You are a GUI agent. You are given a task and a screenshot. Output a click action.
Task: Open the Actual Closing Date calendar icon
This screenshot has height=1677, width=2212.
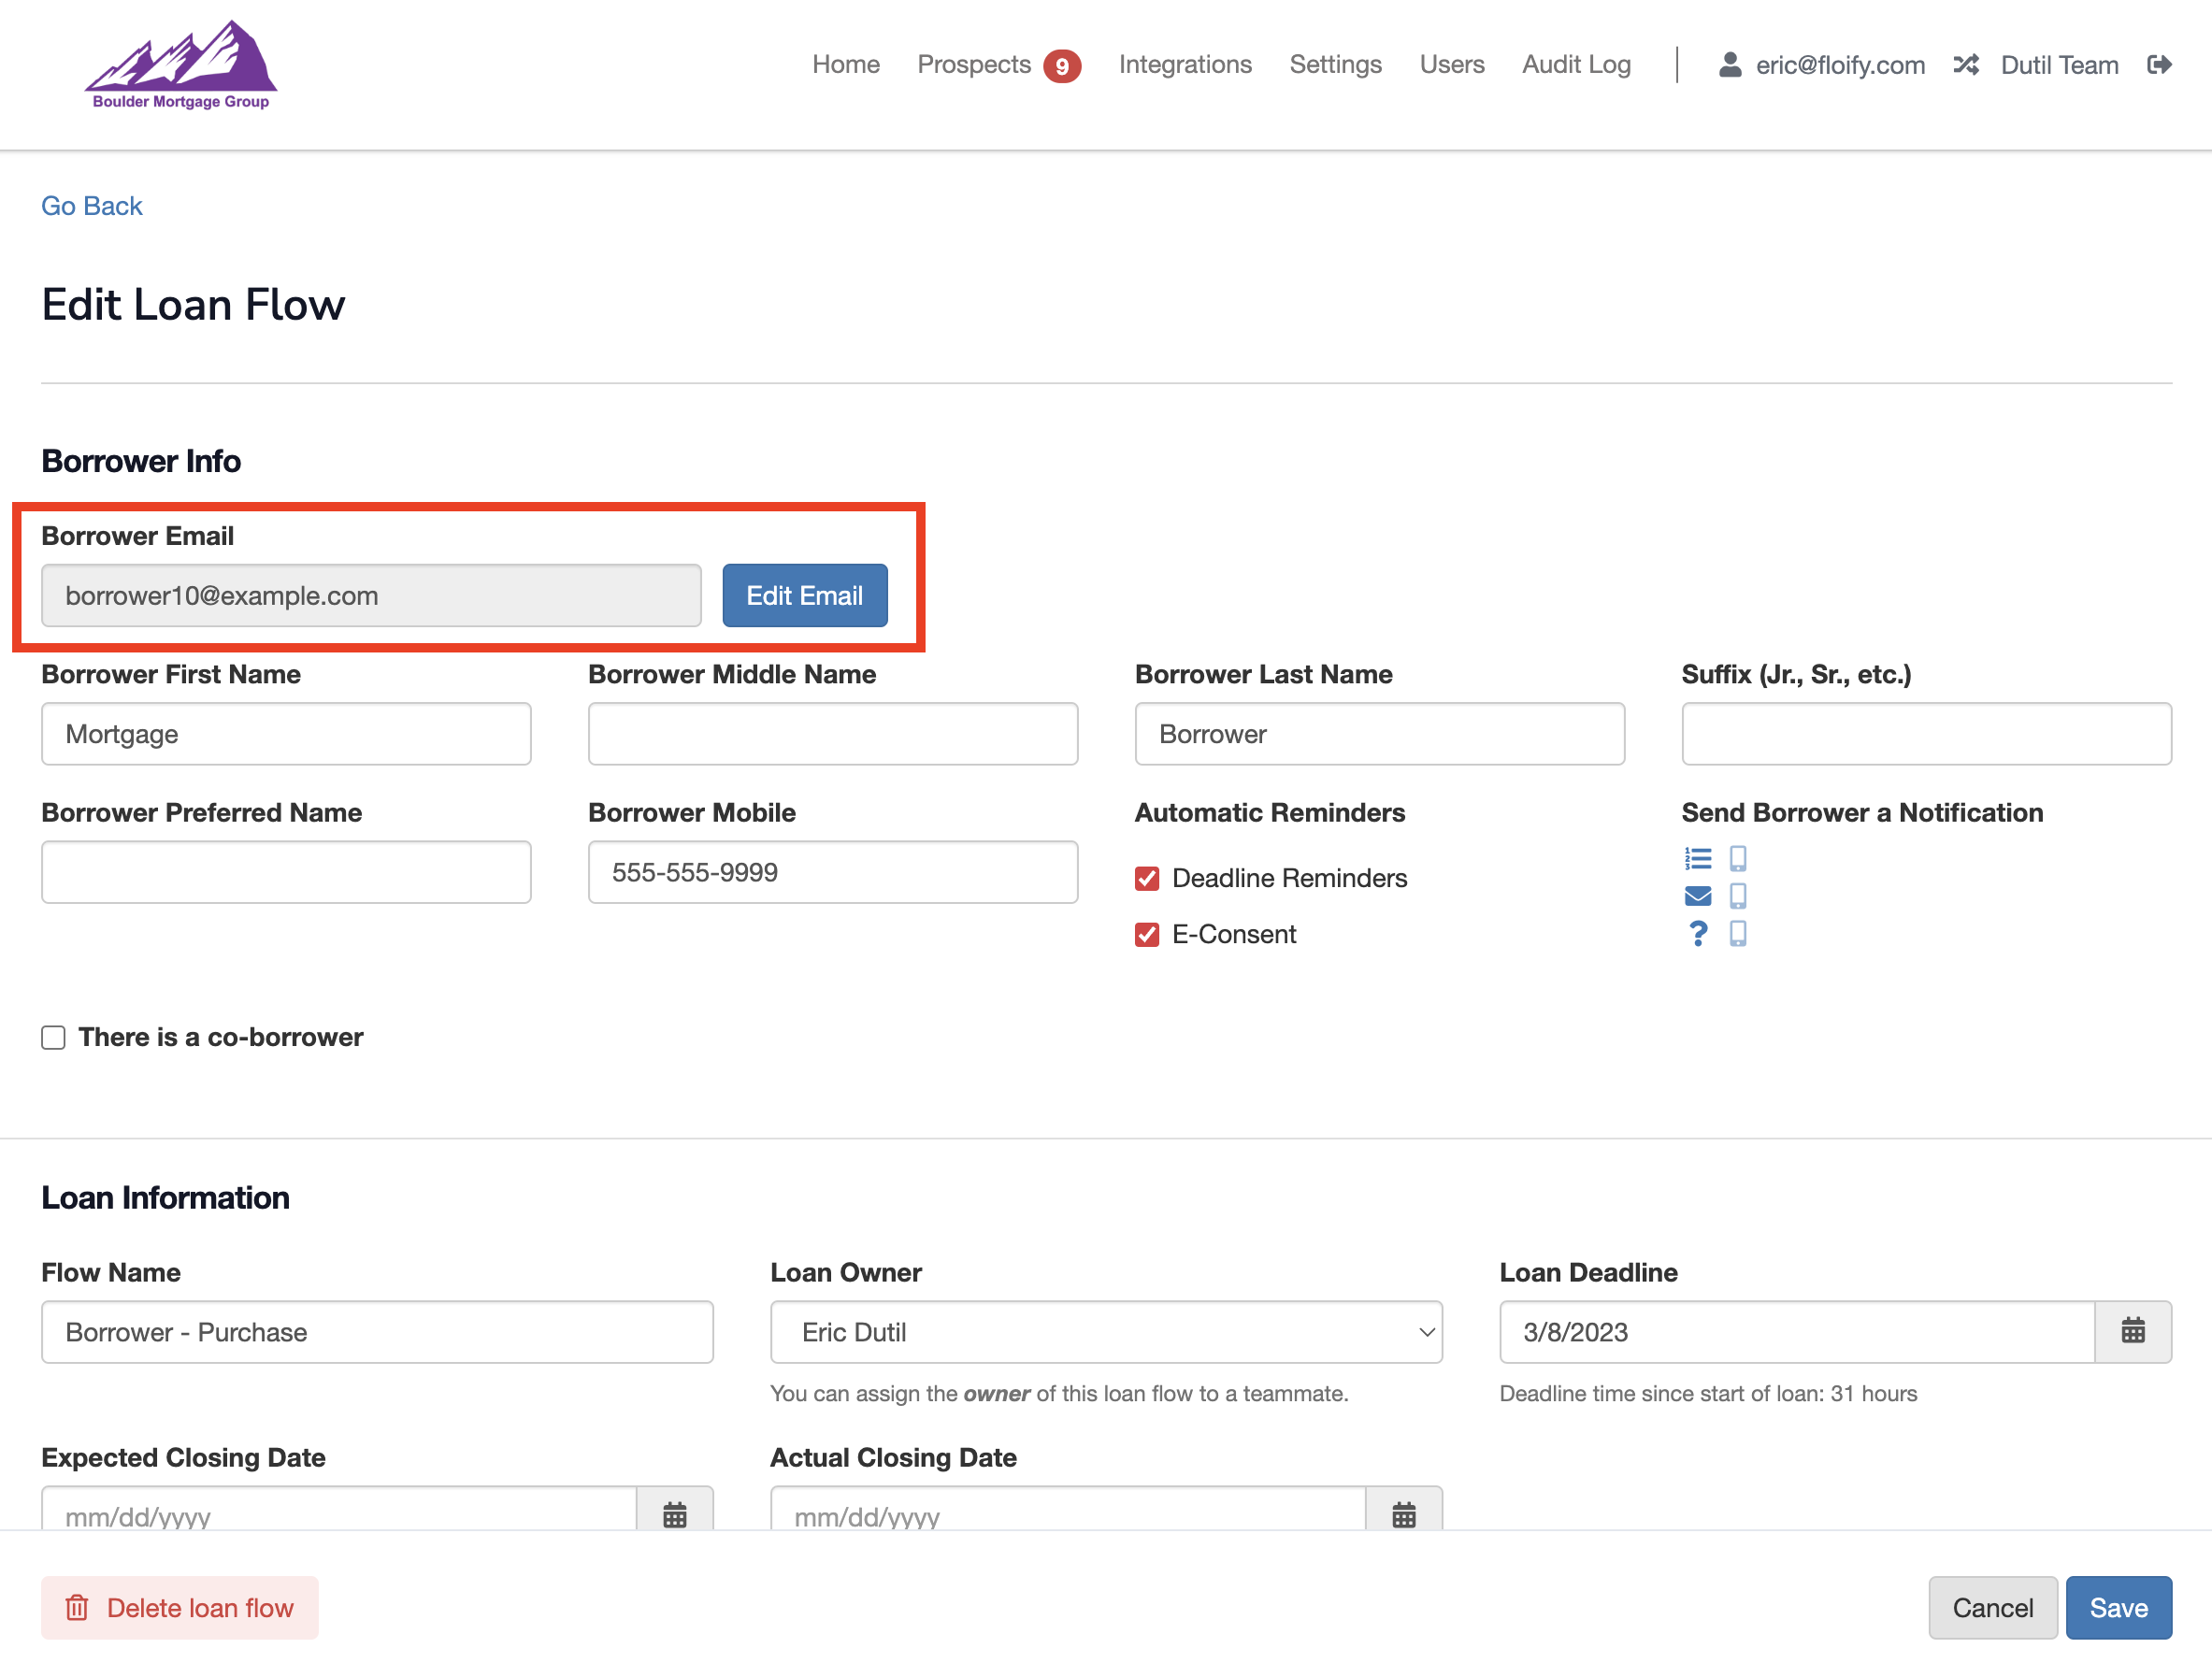click(1403, 1514)
